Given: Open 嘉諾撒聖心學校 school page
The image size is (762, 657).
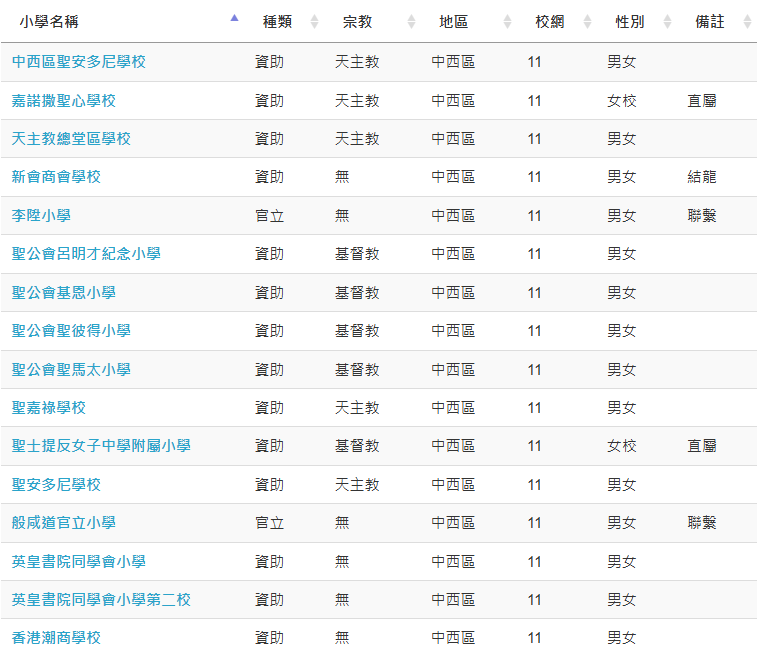Looking at the screenshot, I should point(64,101).
